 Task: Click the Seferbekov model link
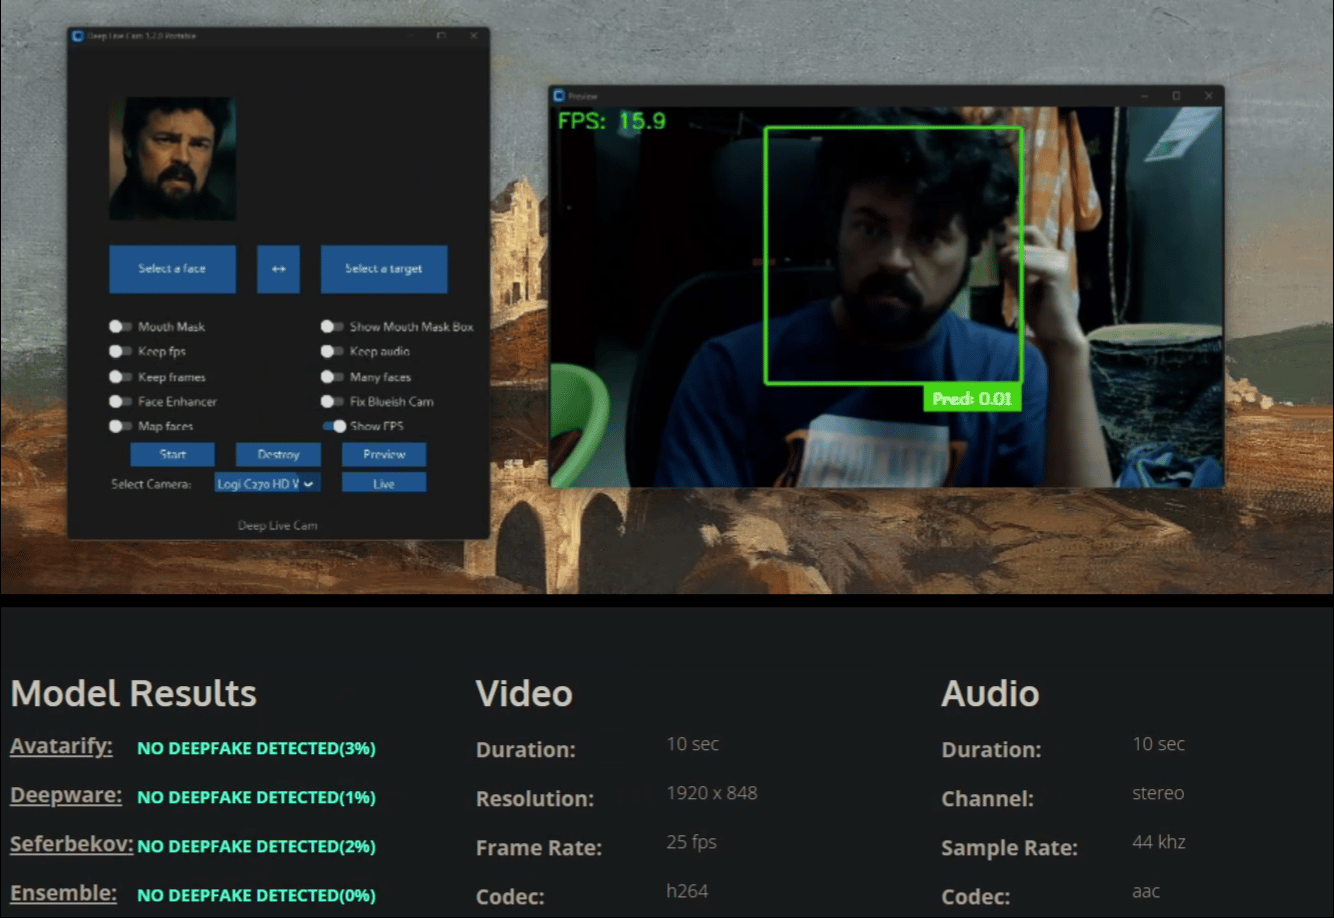click(71, 845)
